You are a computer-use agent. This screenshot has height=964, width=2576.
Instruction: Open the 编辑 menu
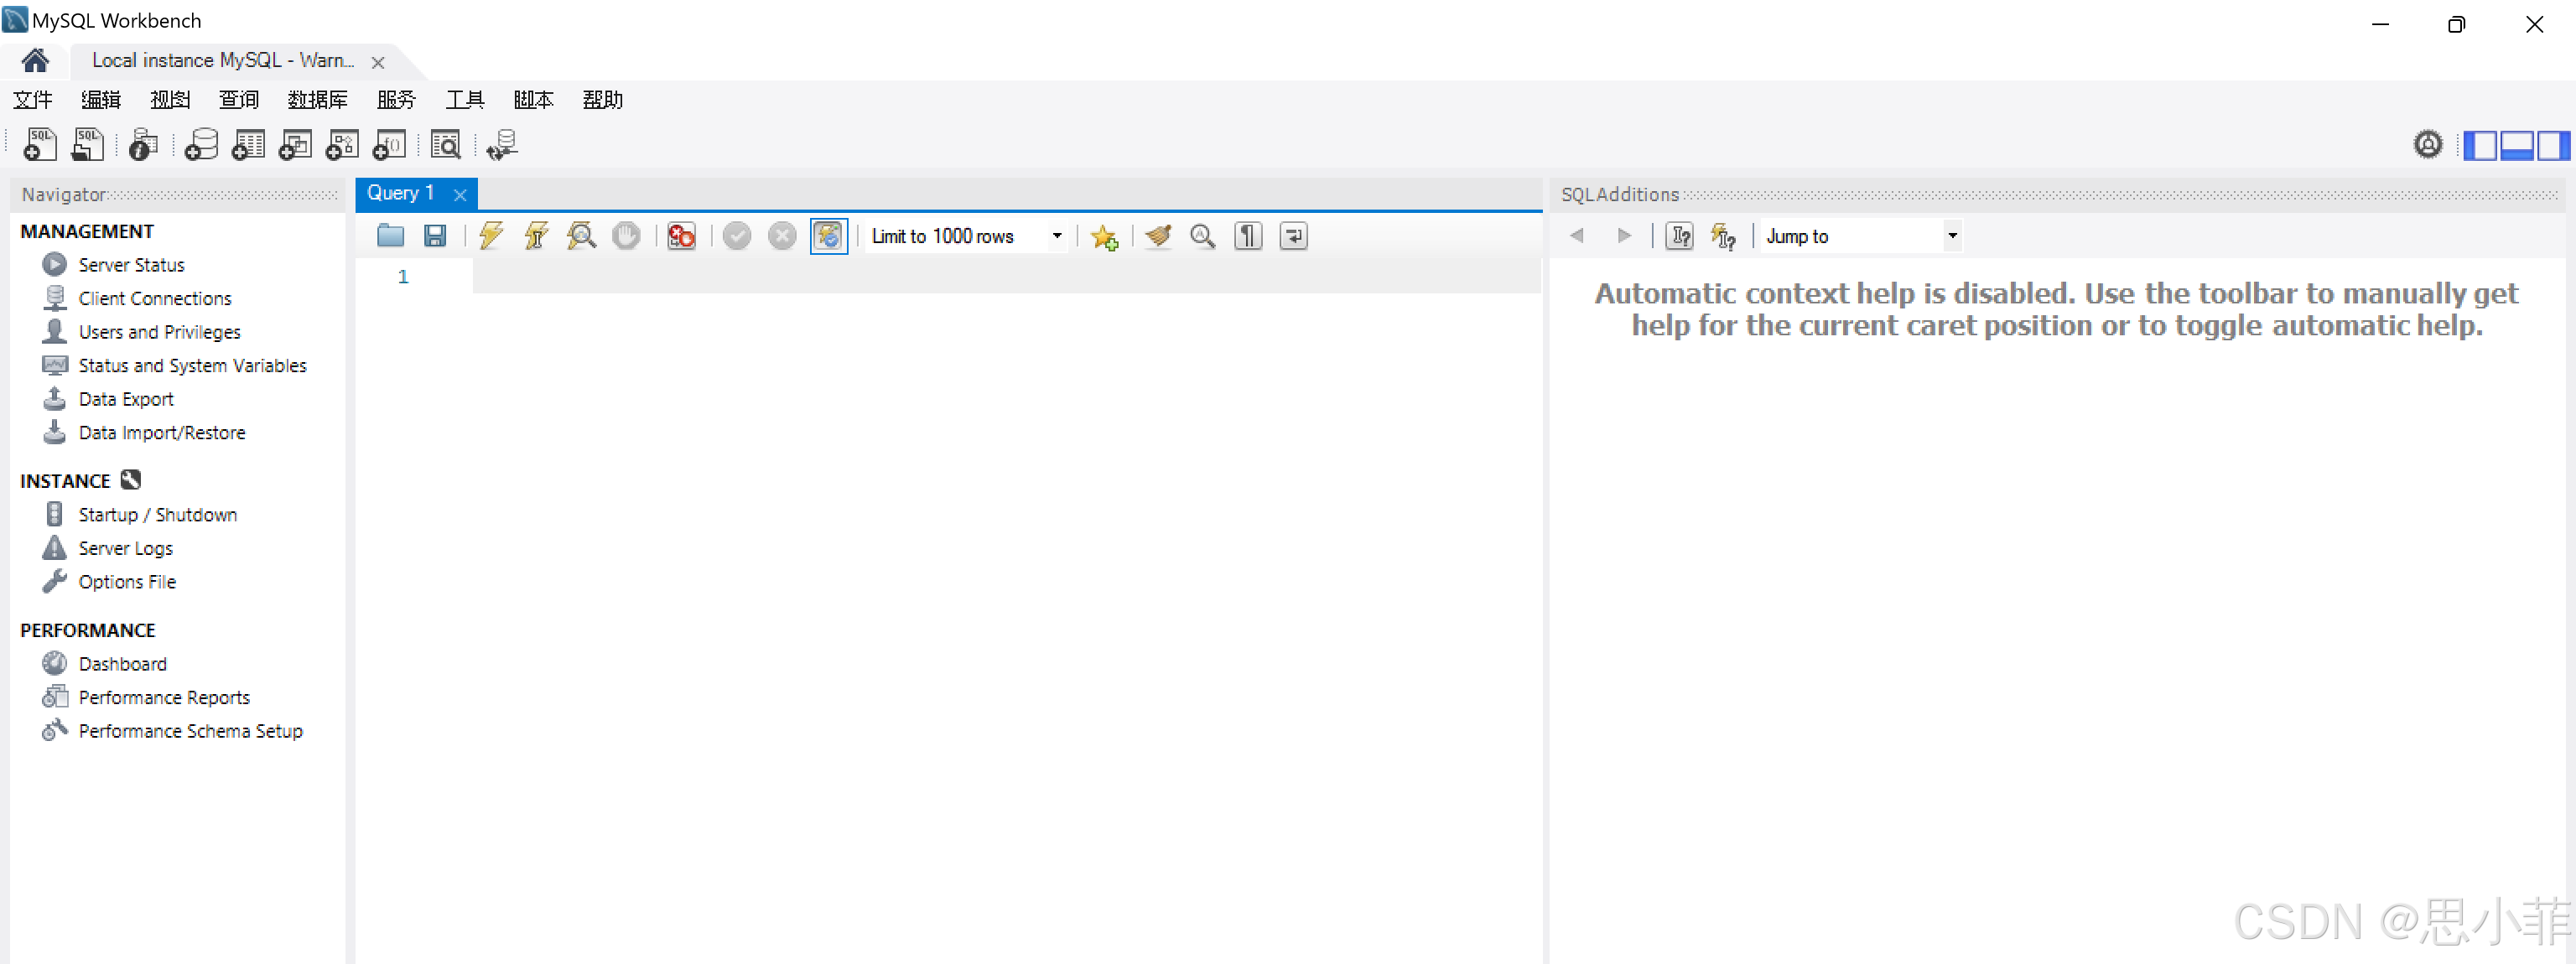pos(101,100)
